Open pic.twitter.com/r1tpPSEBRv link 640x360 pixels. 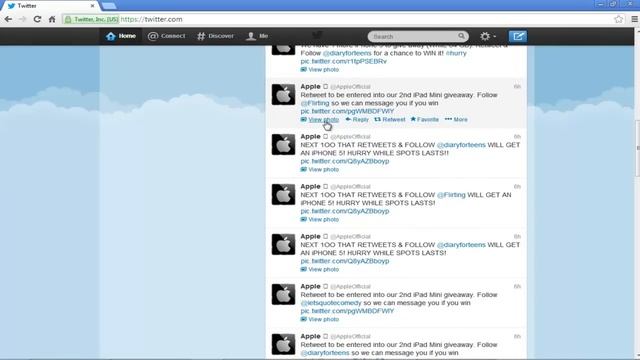[344, 61]
